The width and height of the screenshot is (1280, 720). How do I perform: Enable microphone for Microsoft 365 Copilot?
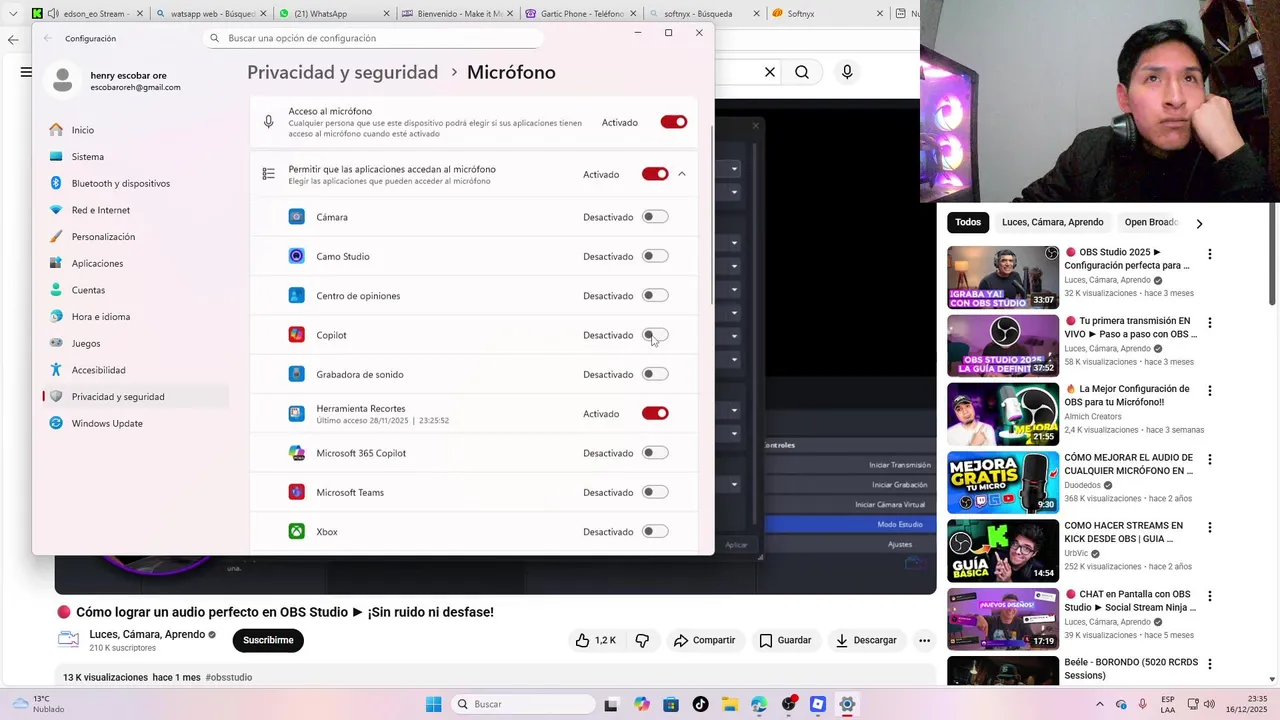click(x=655, y=453)
